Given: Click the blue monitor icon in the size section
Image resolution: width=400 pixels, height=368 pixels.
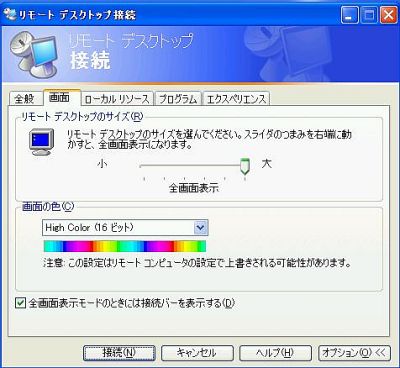Looking at the screenshot, I should pyautogui.click(x=42, y=142).
